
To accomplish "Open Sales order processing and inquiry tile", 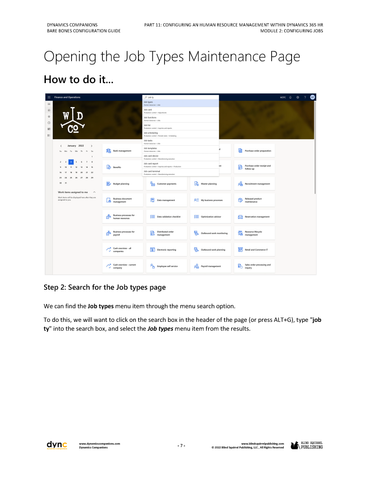I will pyautogui.click(x=254, y=266).
